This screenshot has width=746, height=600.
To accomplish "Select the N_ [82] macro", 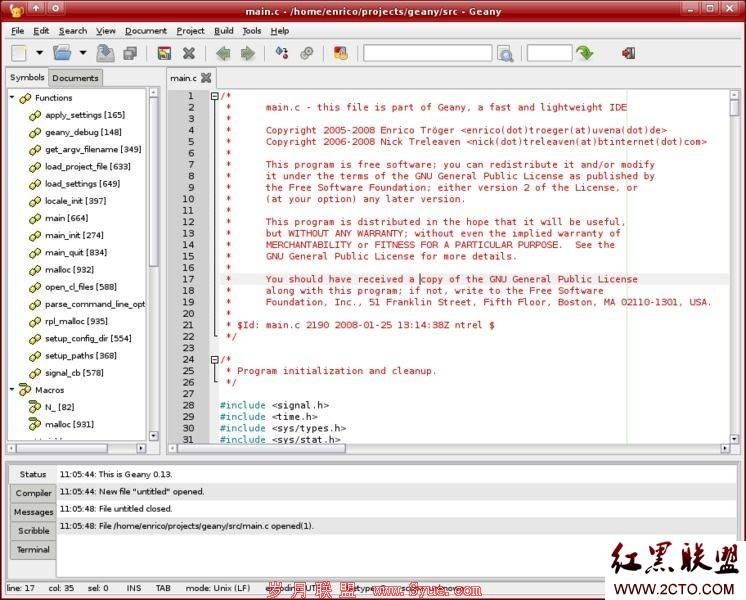I will pos(59,407).
